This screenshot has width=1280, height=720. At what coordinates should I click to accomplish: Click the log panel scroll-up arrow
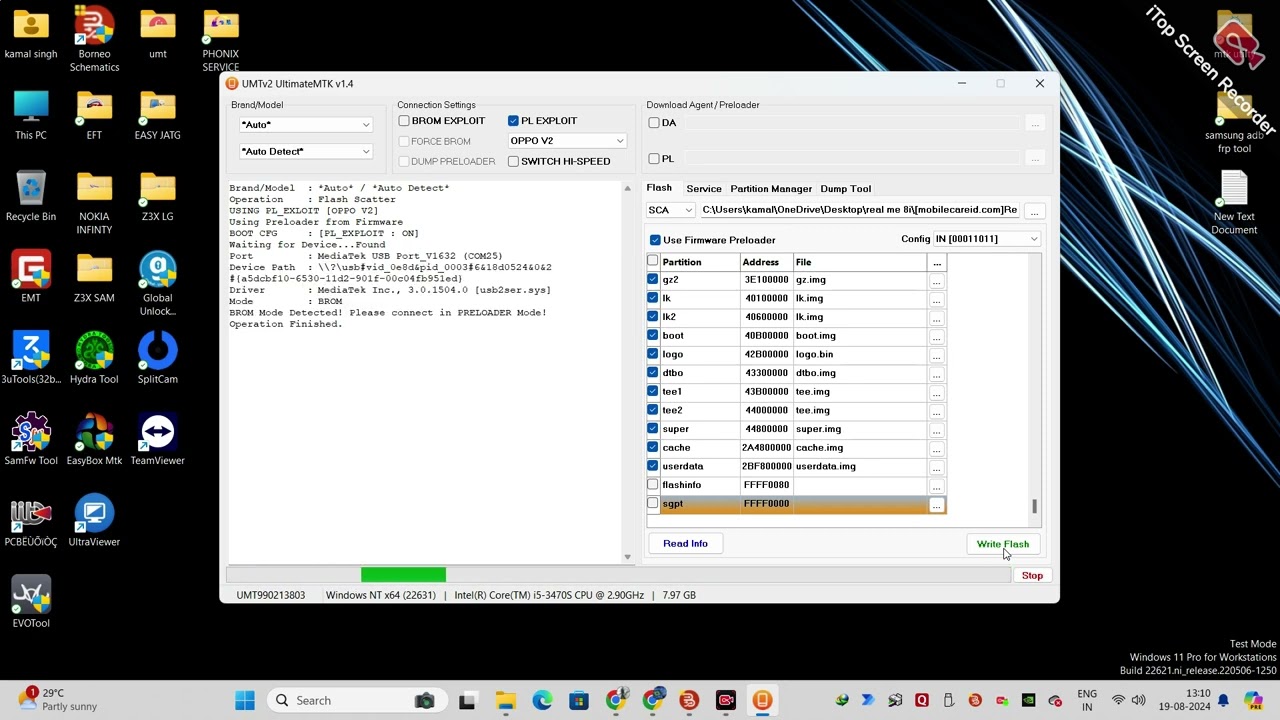pyautogui.click(x=628, y=189)
